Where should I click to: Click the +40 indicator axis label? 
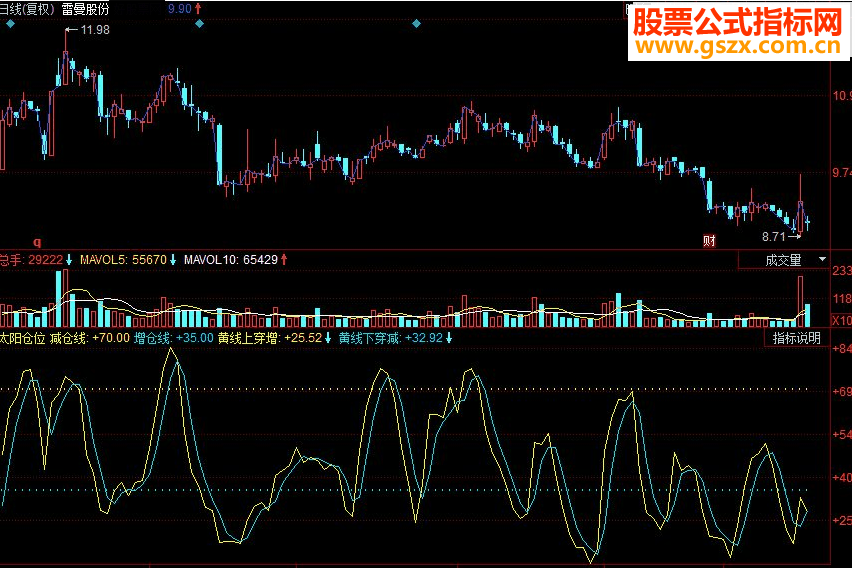tap(842, 477)
